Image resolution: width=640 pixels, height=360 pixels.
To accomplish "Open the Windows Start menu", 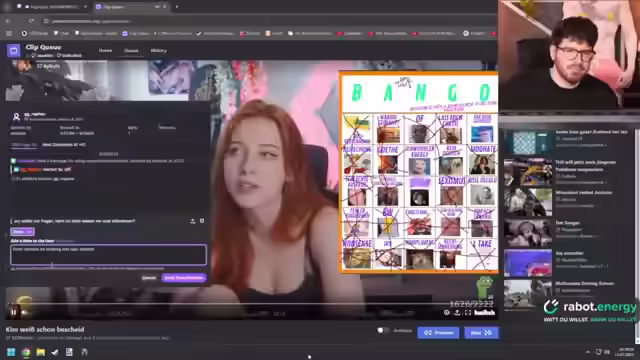I will pyautogui.click(x=11, y=352).
